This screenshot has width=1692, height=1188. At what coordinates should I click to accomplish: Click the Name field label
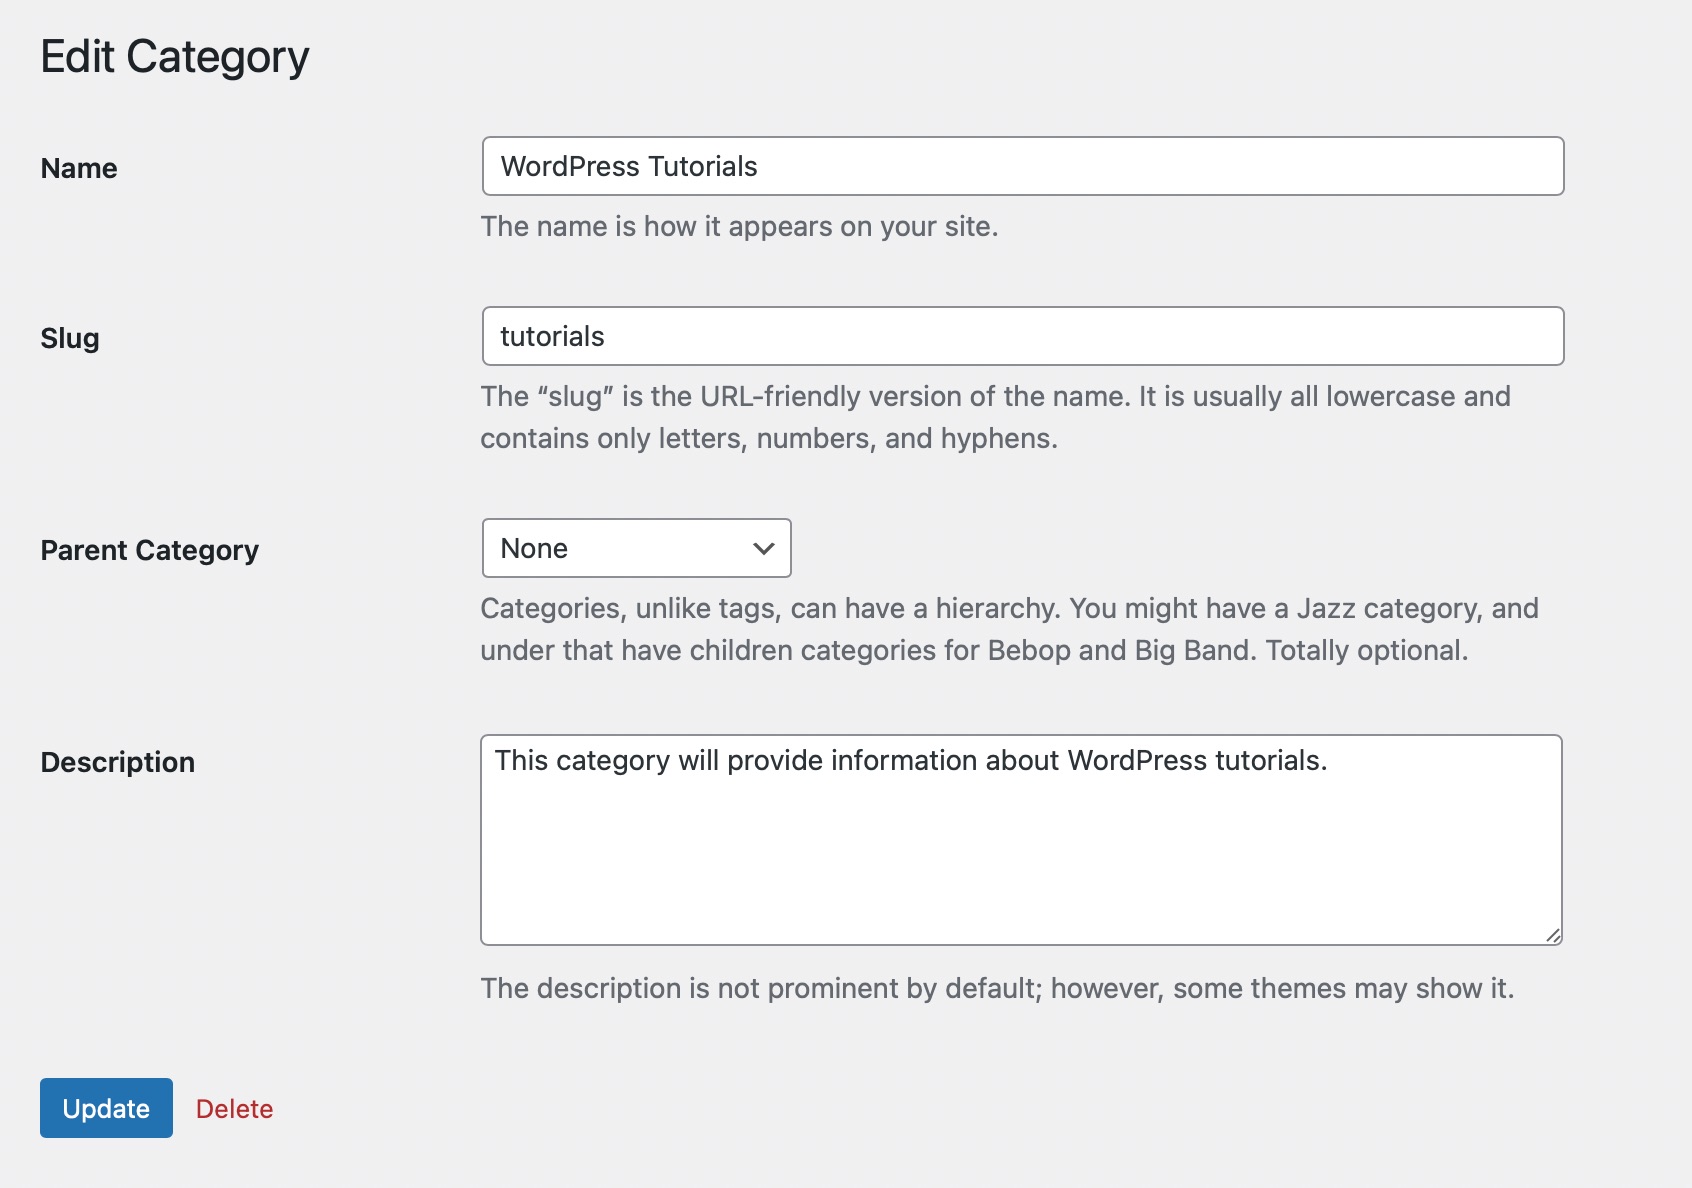tap(79, 168)
